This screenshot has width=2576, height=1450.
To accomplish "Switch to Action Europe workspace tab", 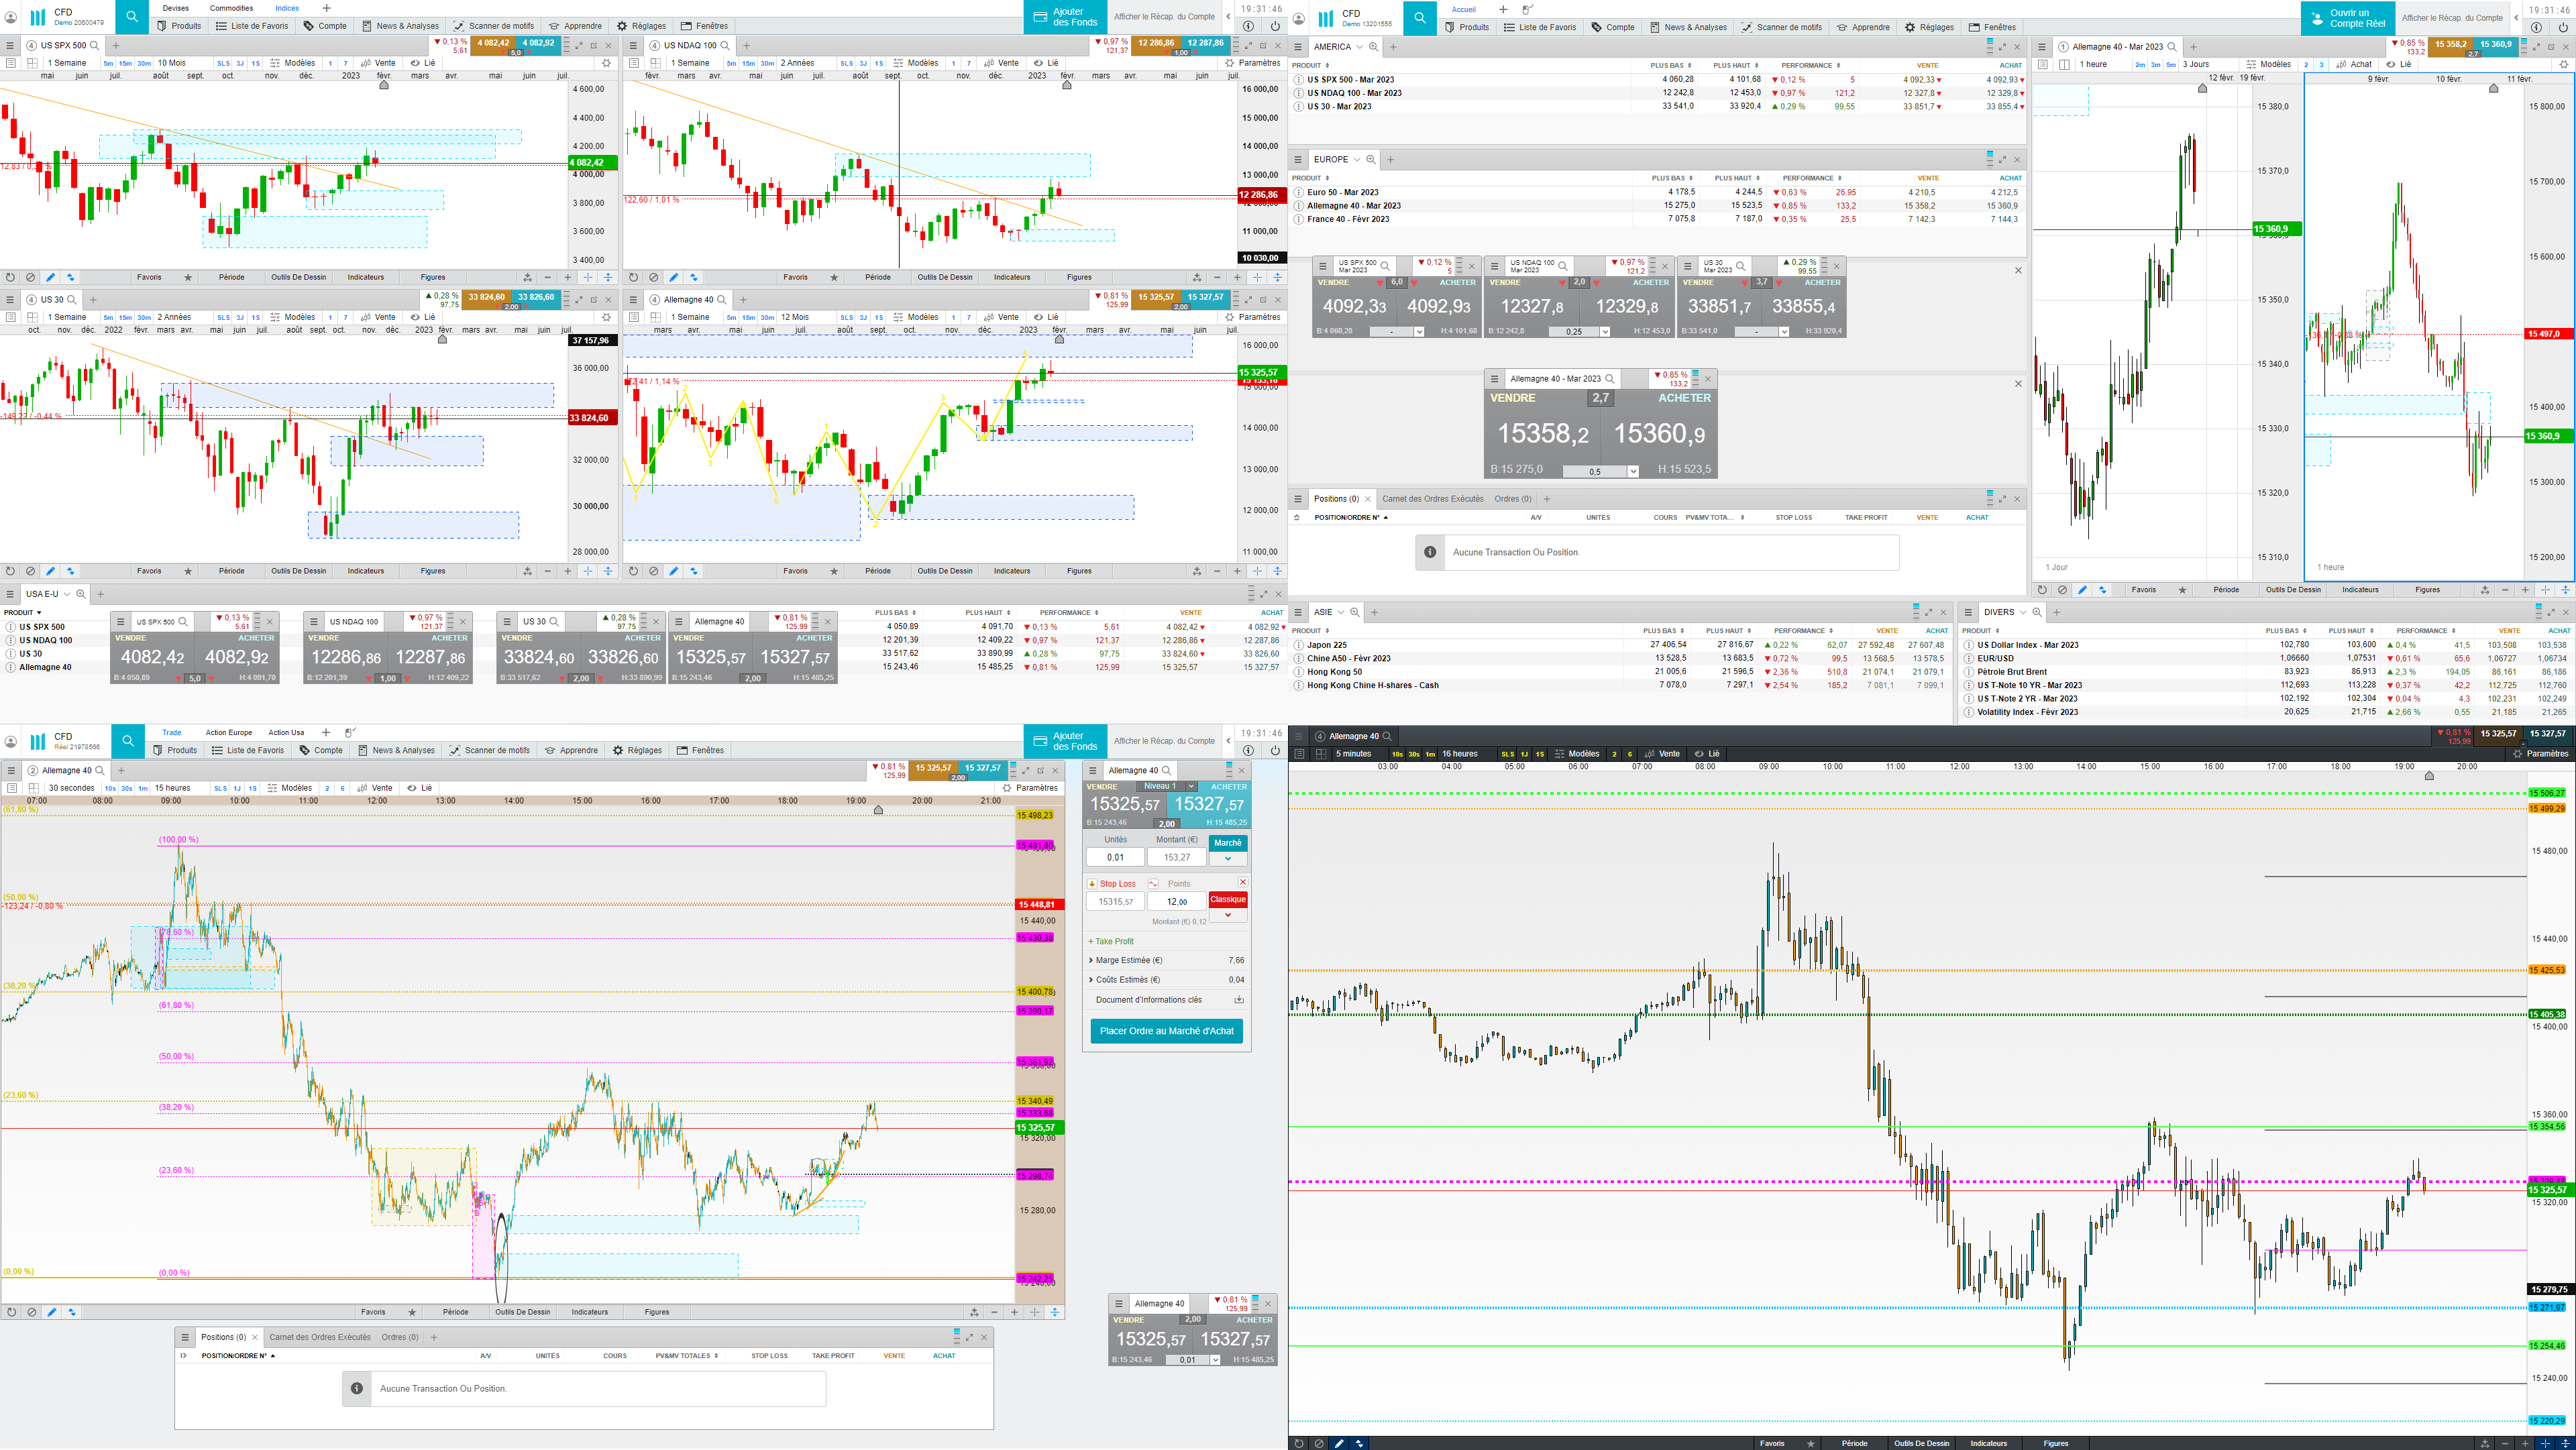I will (229, 733).
